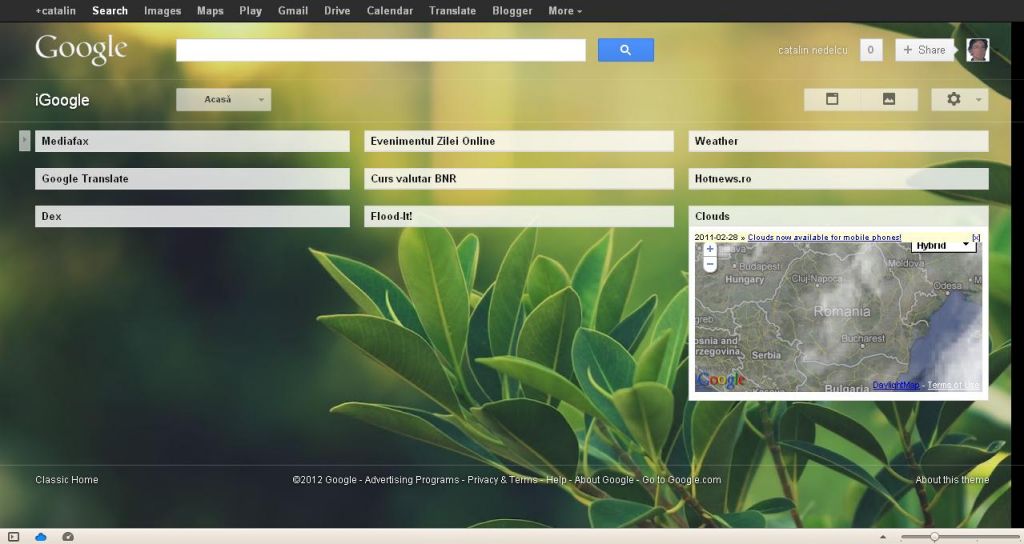Expand the left sidebar arrow beside Mediafax

pos(25,141)
